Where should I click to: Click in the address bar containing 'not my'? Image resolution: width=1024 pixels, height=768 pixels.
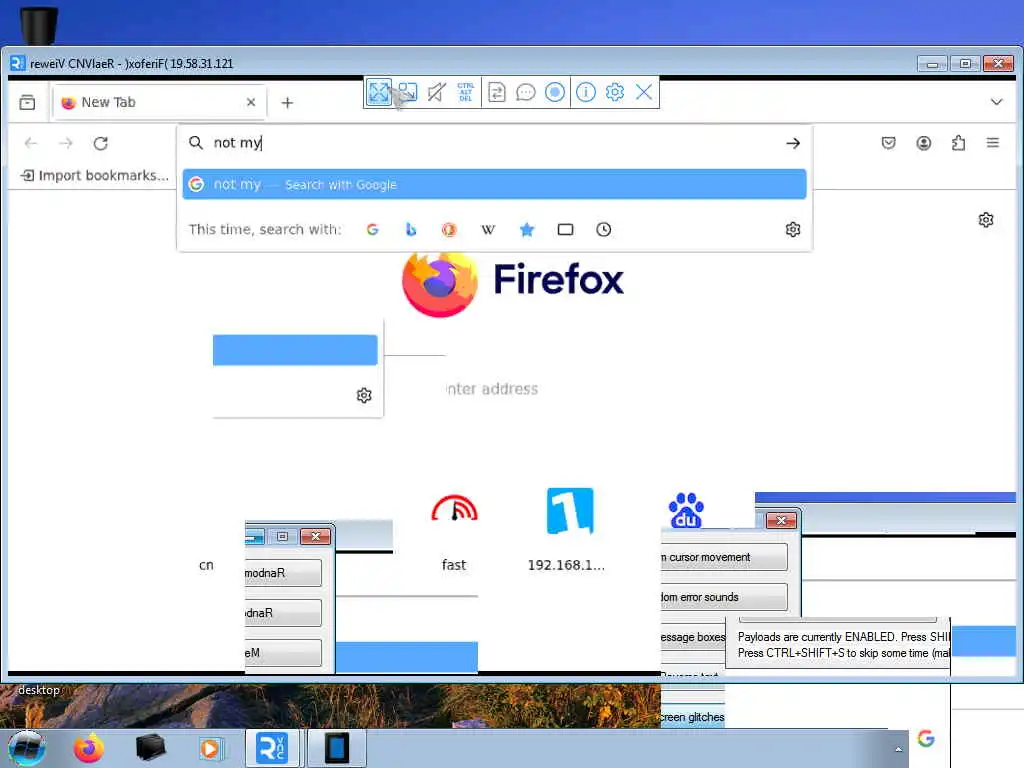[x=495, y=143]
